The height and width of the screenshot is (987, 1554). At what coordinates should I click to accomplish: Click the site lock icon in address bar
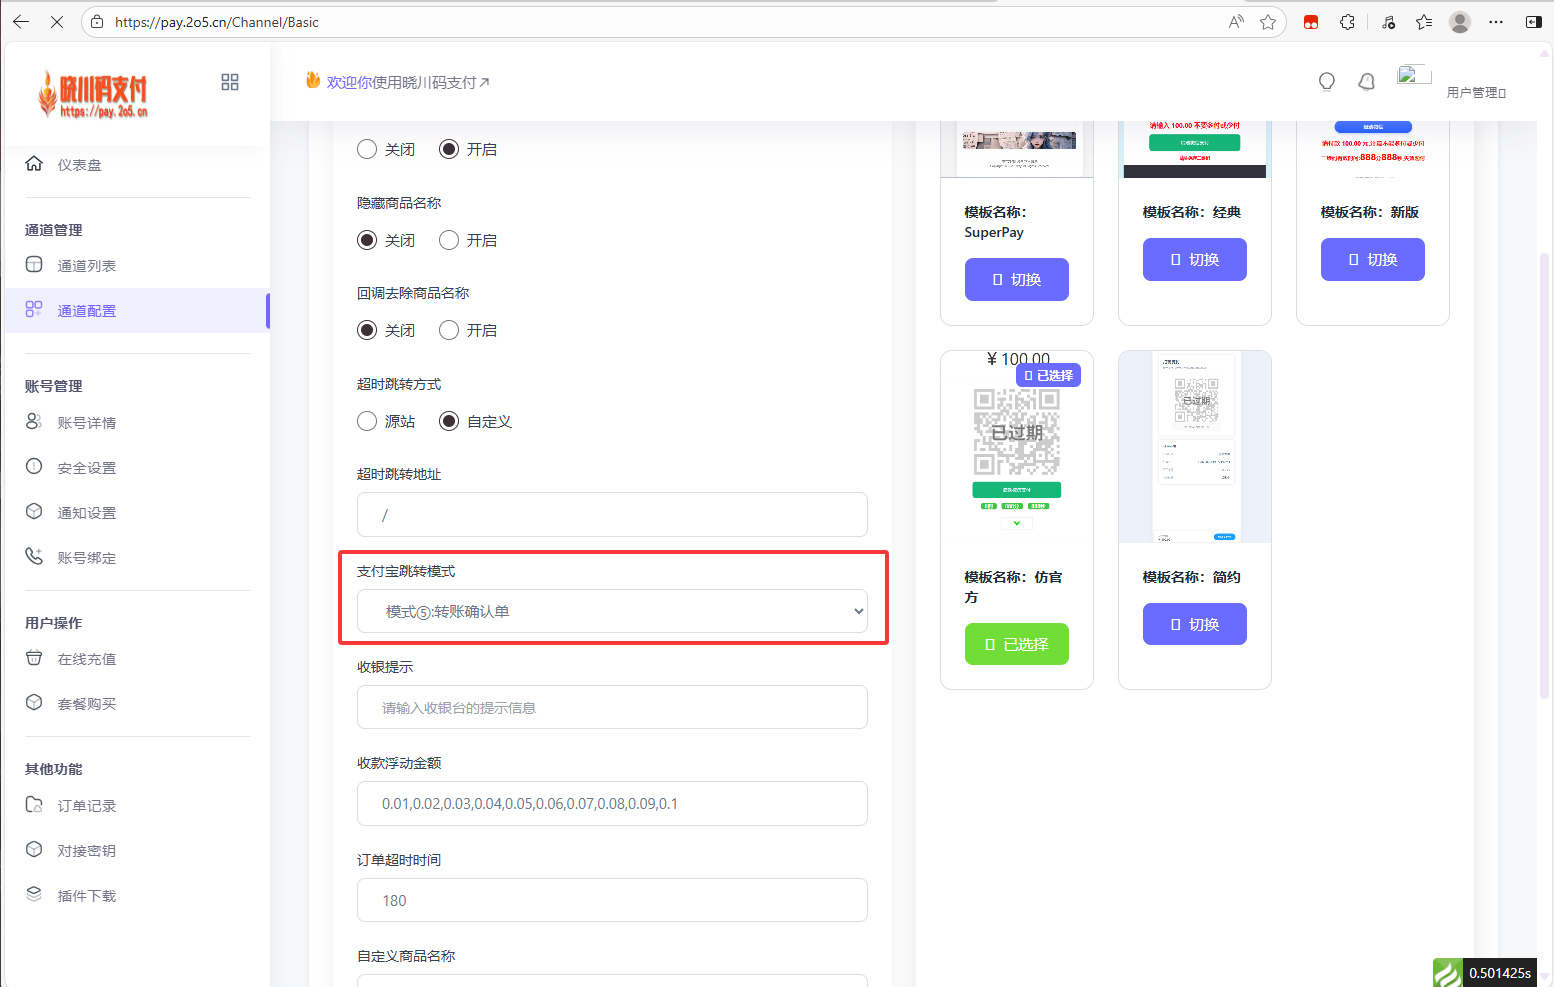97,22
